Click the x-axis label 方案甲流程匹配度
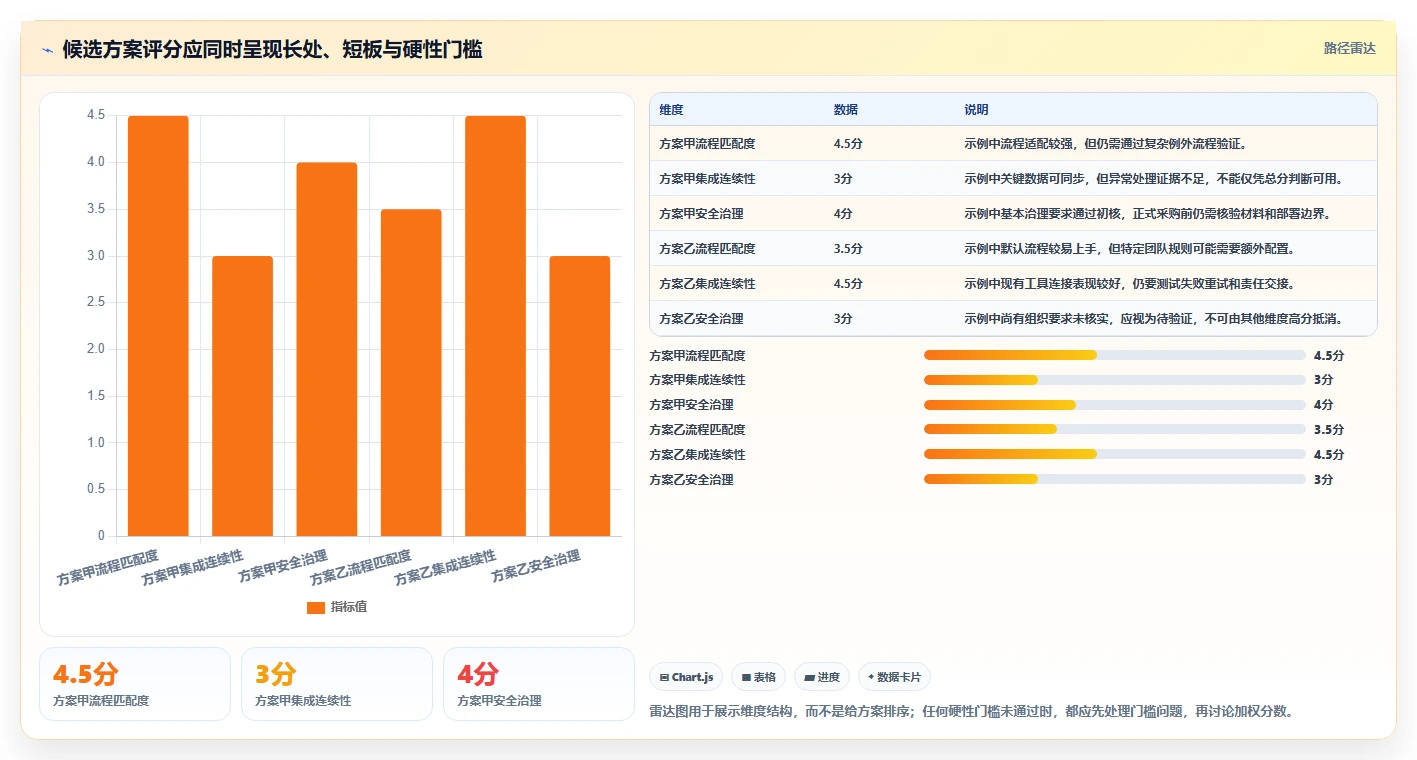1417x760 pixels. coord(108,566)
